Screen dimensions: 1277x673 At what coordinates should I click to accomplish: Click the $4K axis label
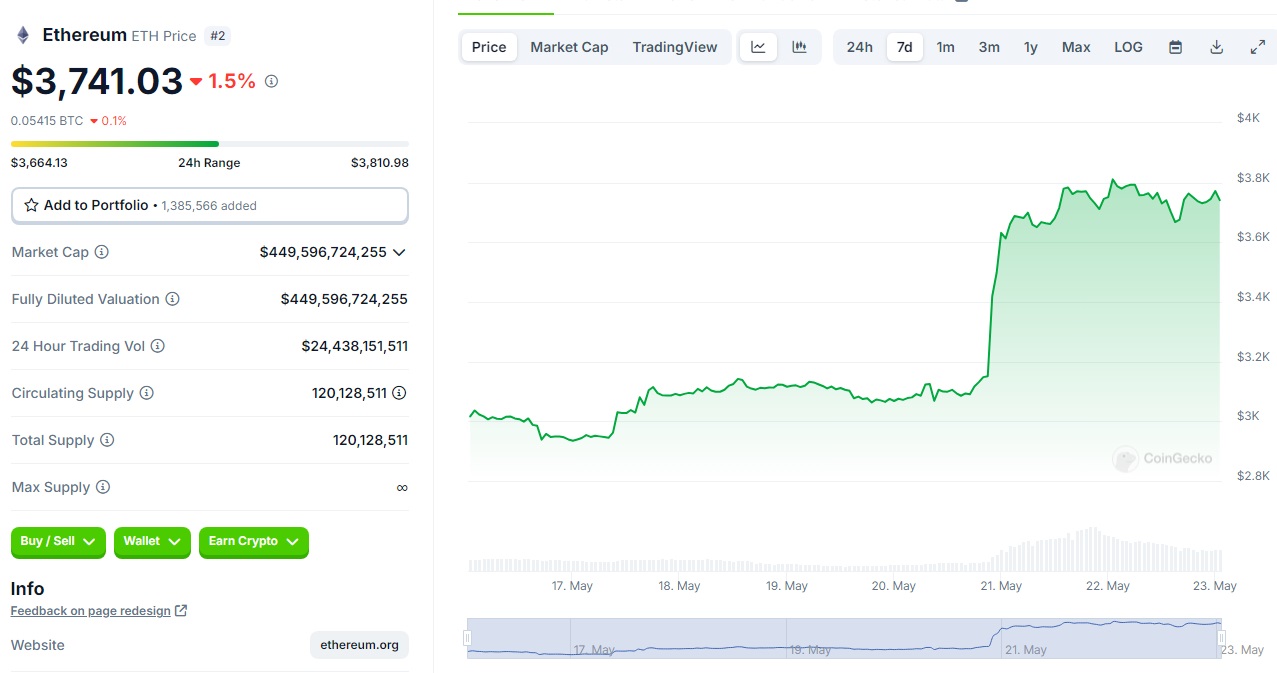click(1248, 118)
